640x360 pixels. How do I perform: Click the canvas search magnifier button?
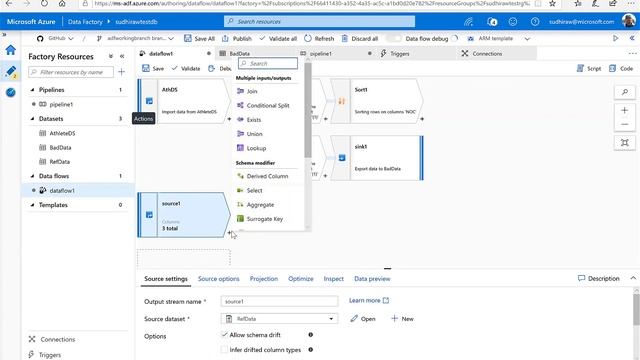click(x=624, y=92)
